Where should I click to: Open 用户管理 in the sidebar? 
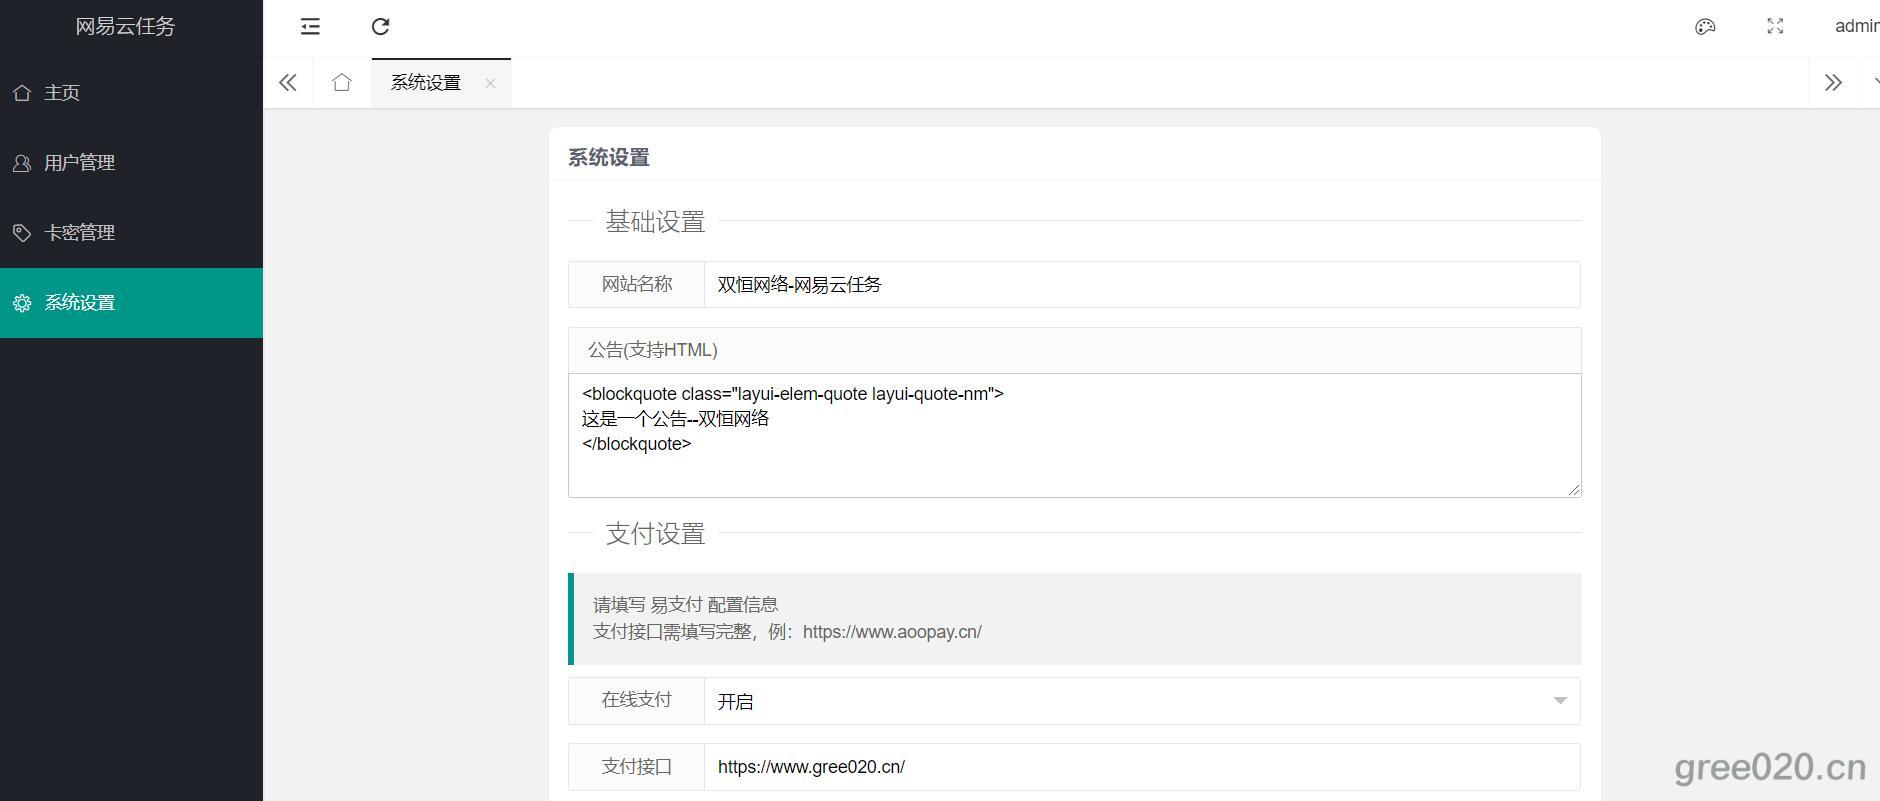click(x=79, y=163)
